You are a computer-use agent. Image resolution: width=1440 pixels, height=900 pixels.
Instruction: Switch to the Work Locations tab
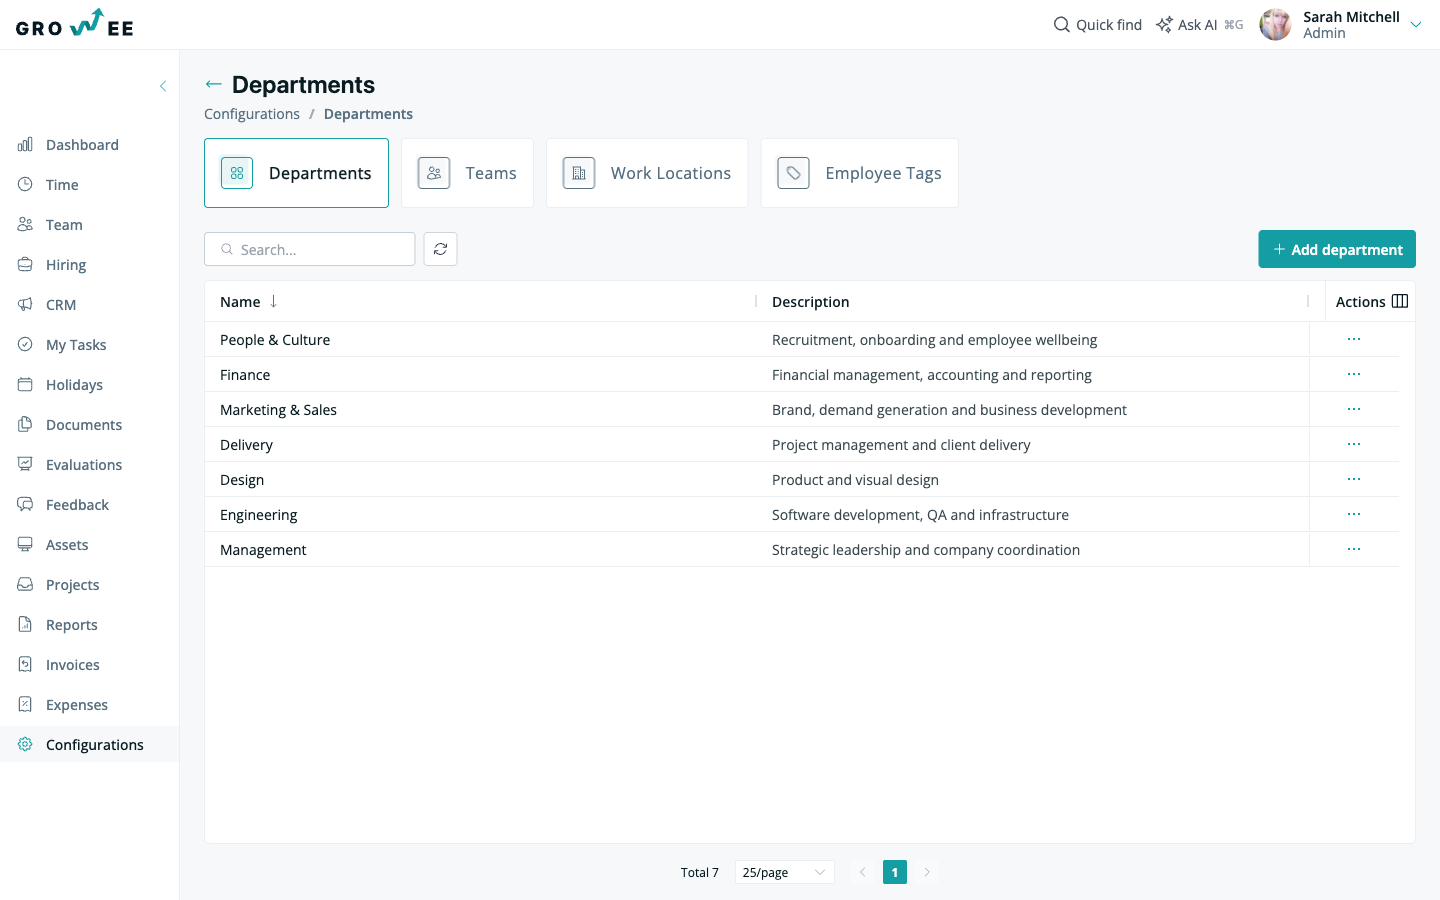tap(647, 173)
